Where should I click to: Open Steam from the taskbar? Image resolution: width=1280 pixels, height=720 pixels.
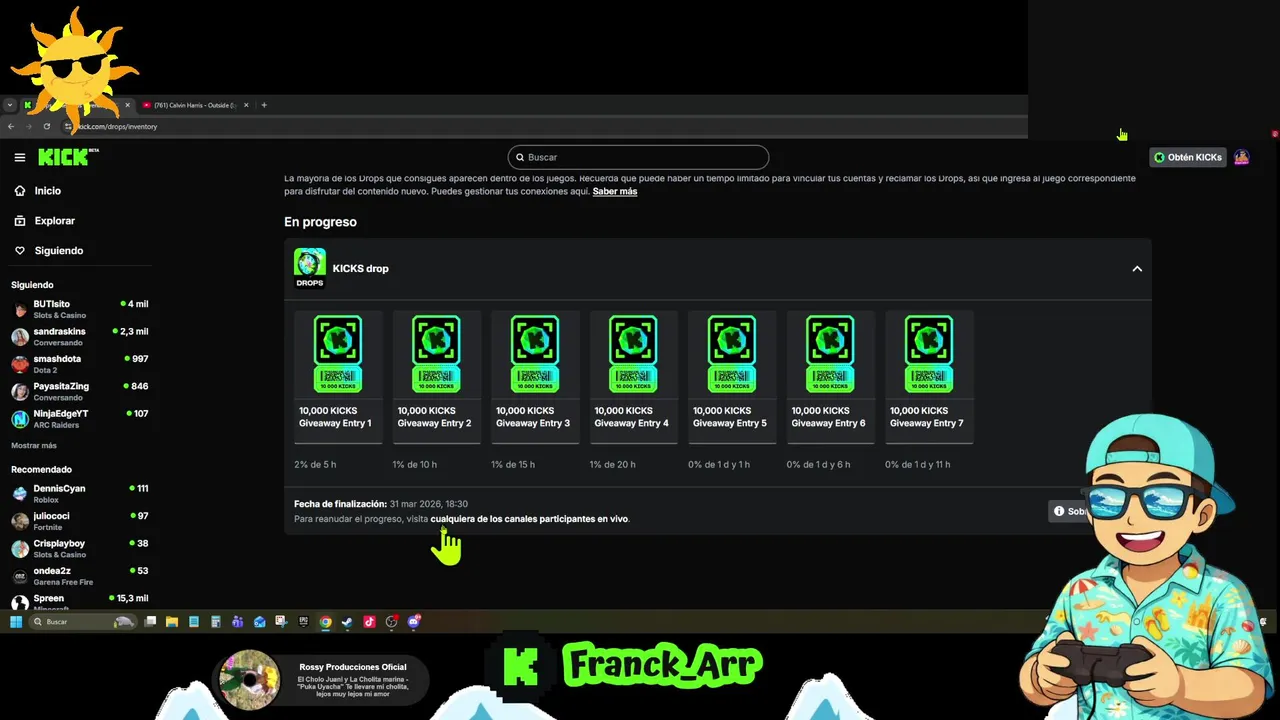(347, 622)
